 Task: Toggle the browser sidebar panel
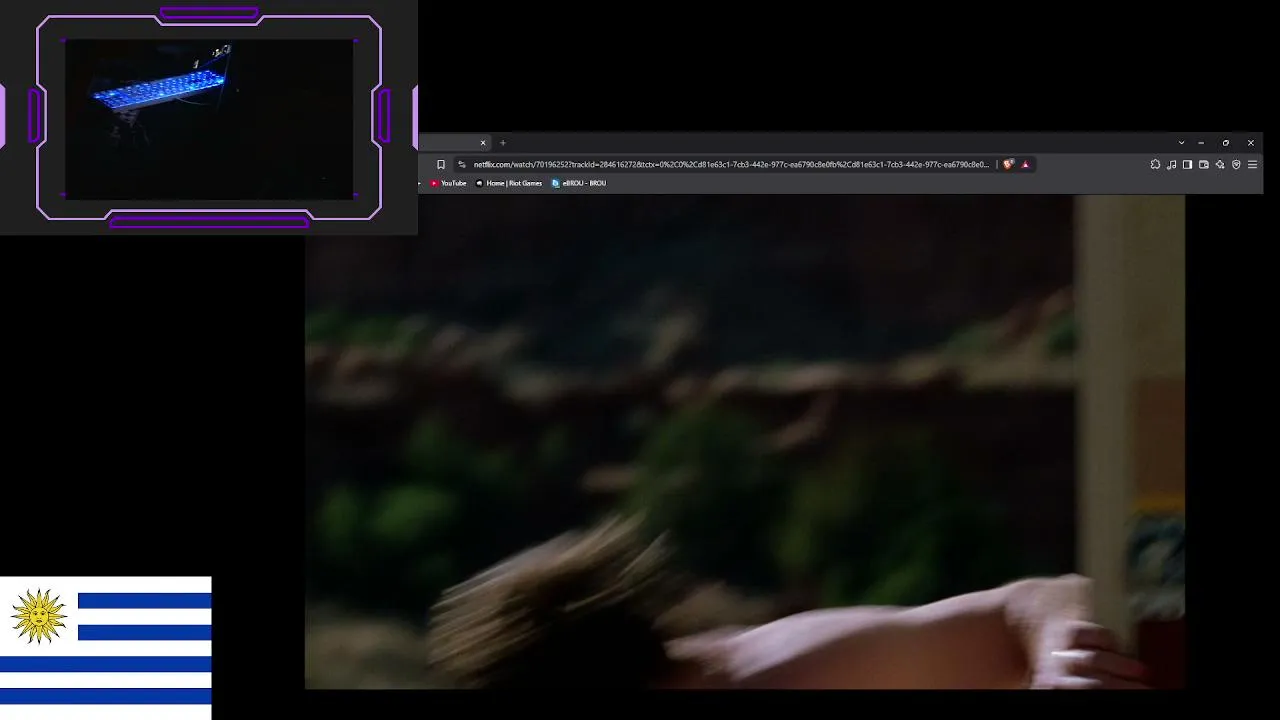click(x=1187, y=165)
